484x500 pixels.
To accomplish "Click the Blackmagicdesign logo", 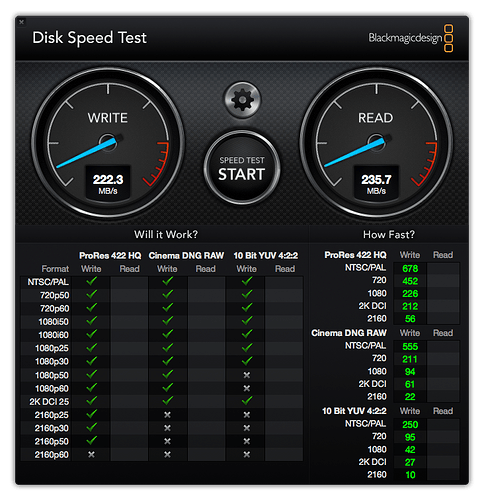I will click(411, 38).
